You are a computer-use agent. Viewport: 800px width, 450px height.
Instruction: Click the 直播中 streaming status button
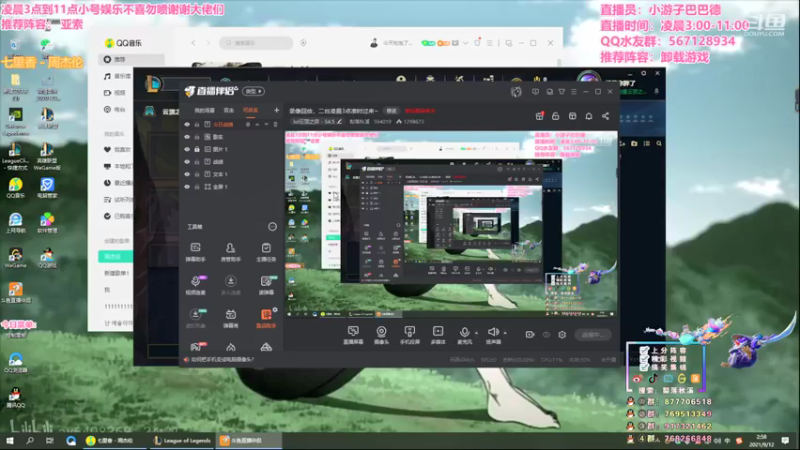[592, 335]
